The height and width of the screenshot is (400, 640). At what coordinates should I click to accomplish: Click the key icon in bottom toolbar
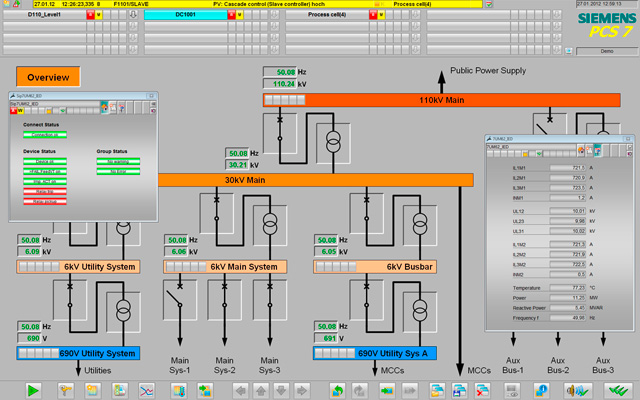(67, 390)
